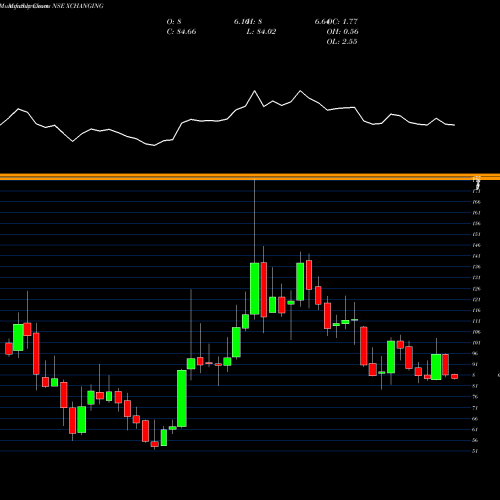Click the 126 price axis label
500x500 pixels.
pyautogui.click(x=477, y=289)
